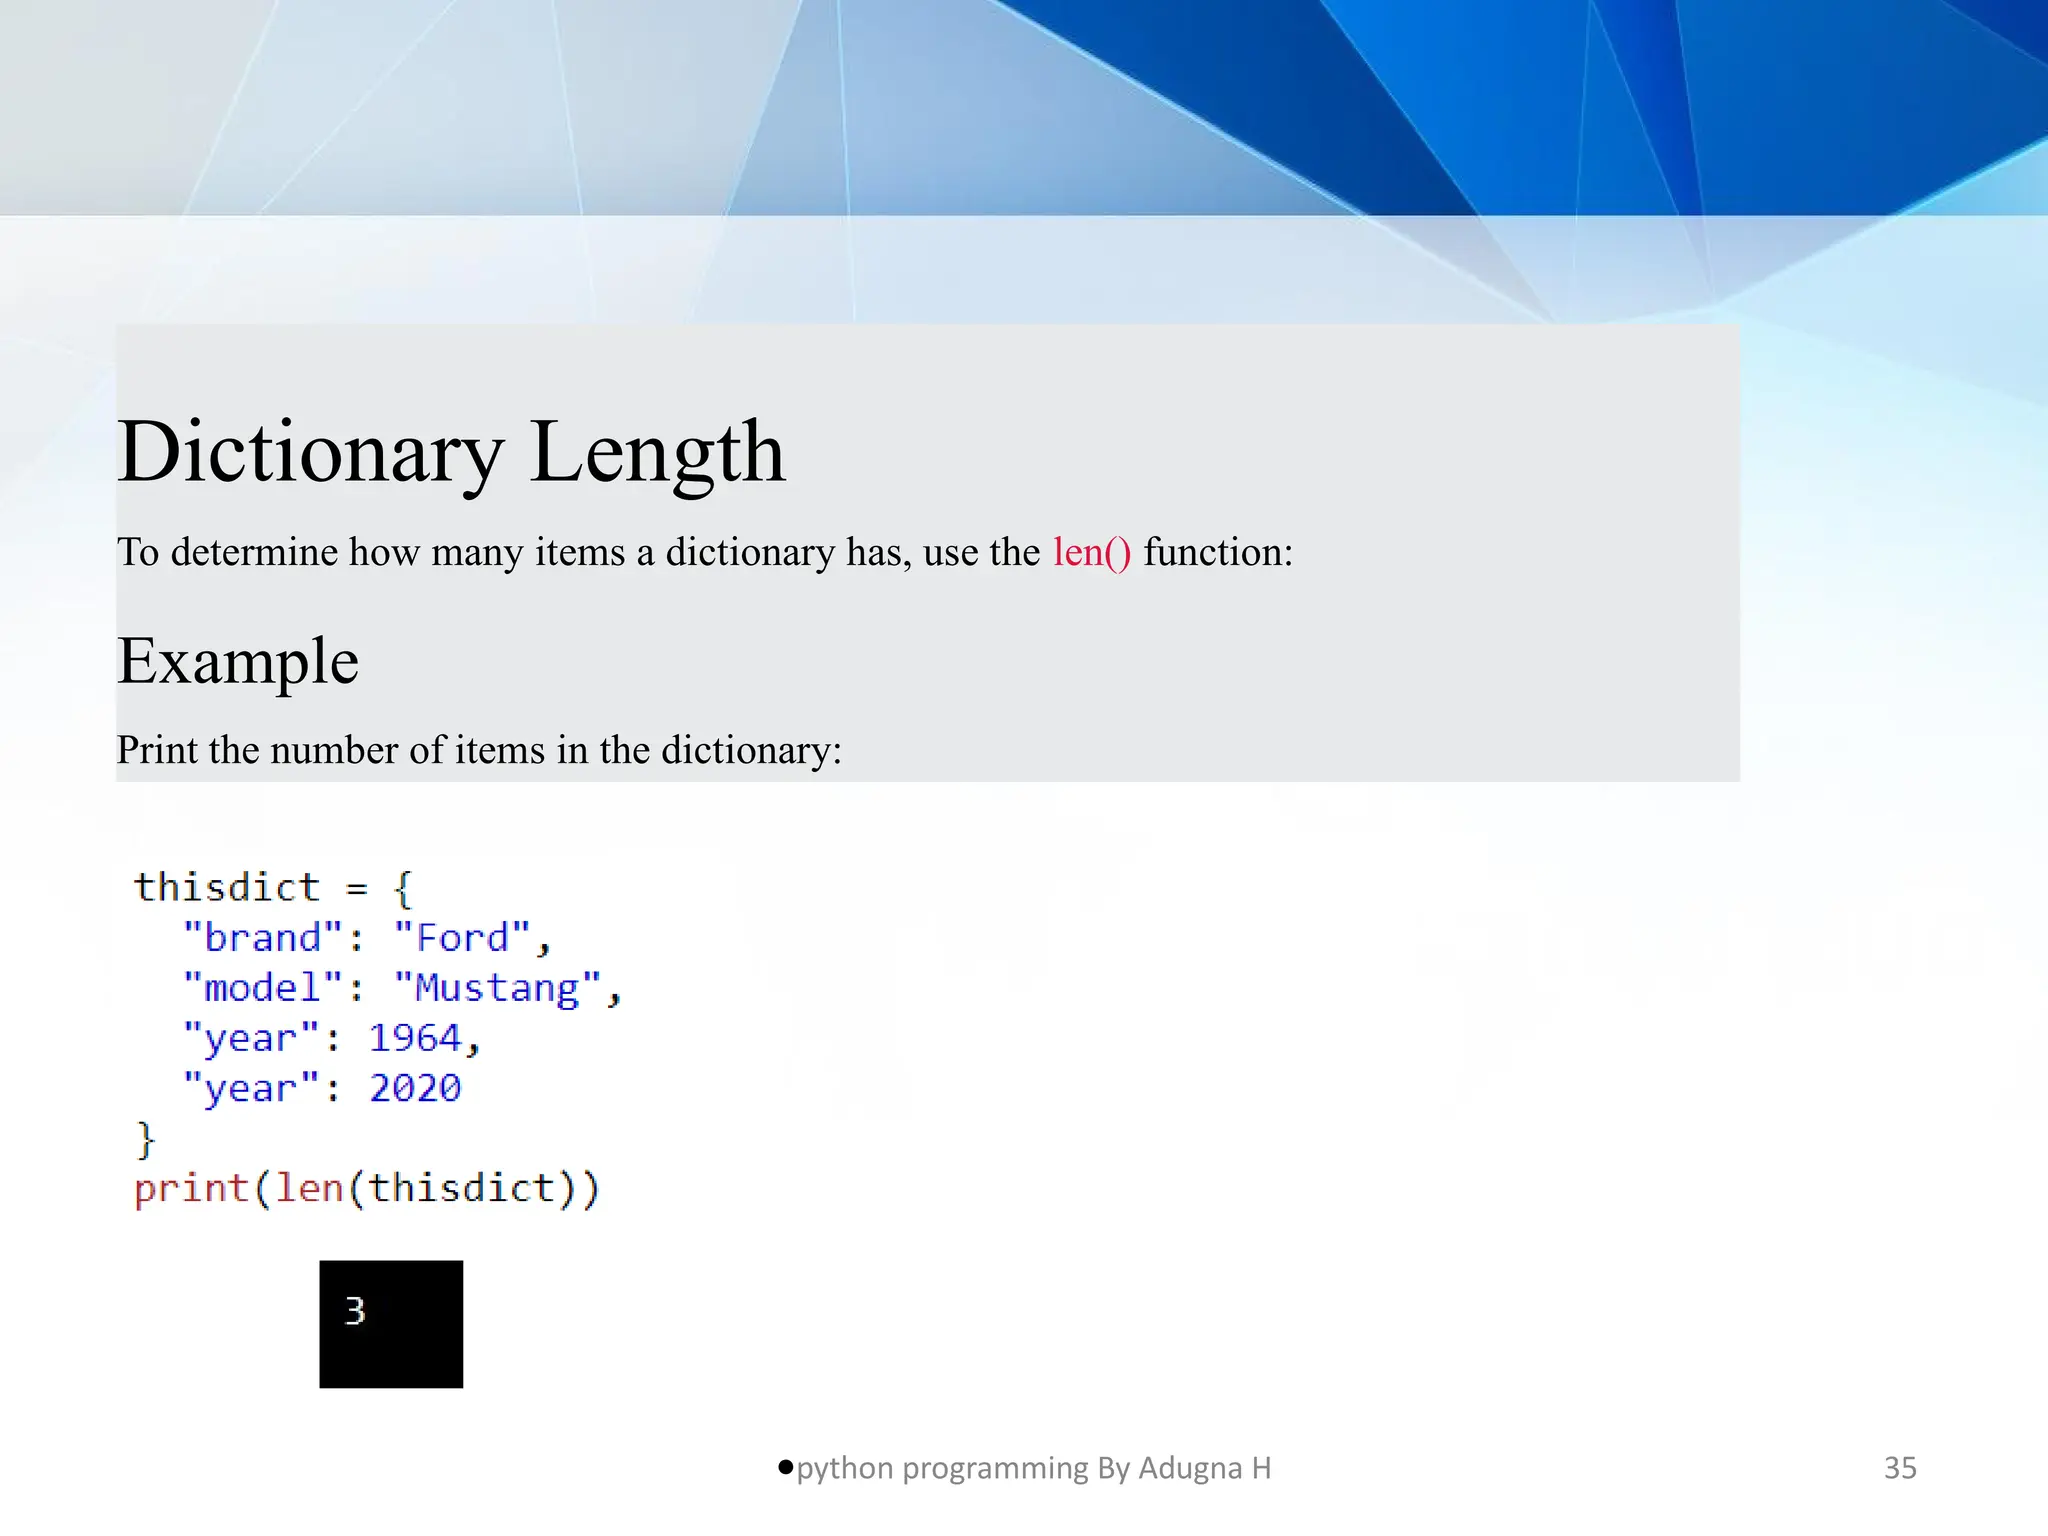This screenshot has width=2048, height=1536.
Task: Click the sentence starting 'To determine how many items'
Action: tap(705, 552)
